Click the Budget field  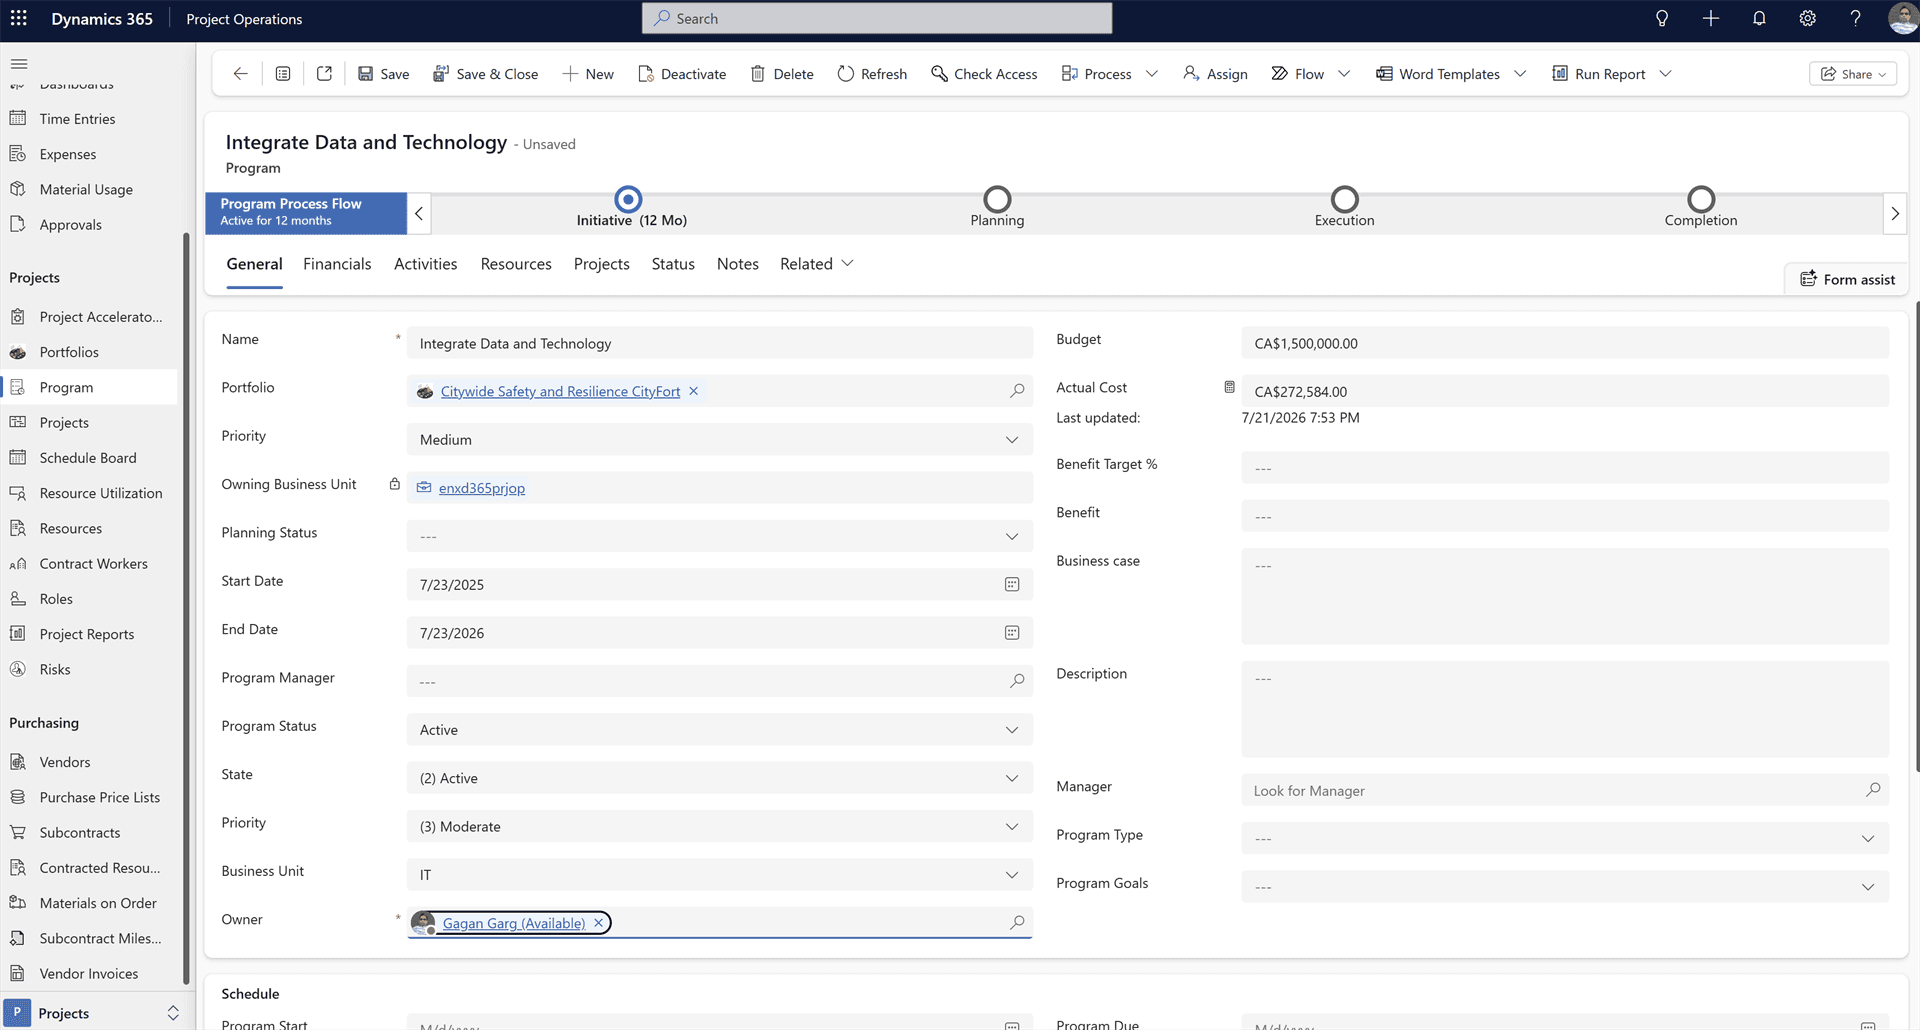pyautogui.click(x=1565, y=343)
